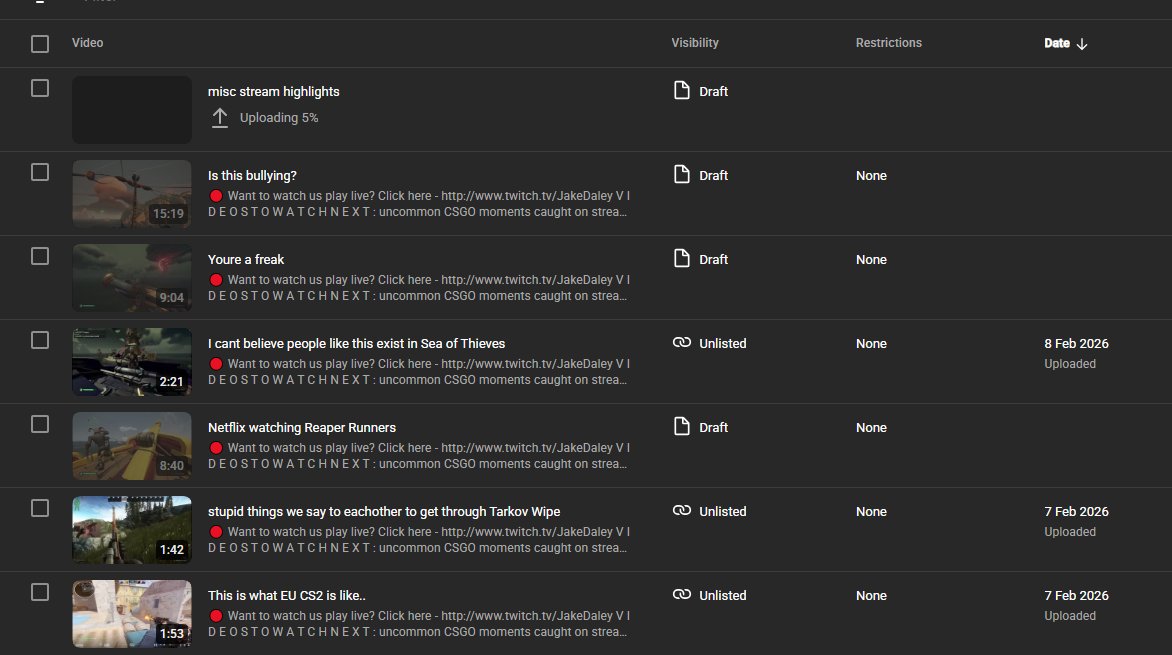Click the draft document icon for 'Is this bullying?'

(x=682, y=174)
